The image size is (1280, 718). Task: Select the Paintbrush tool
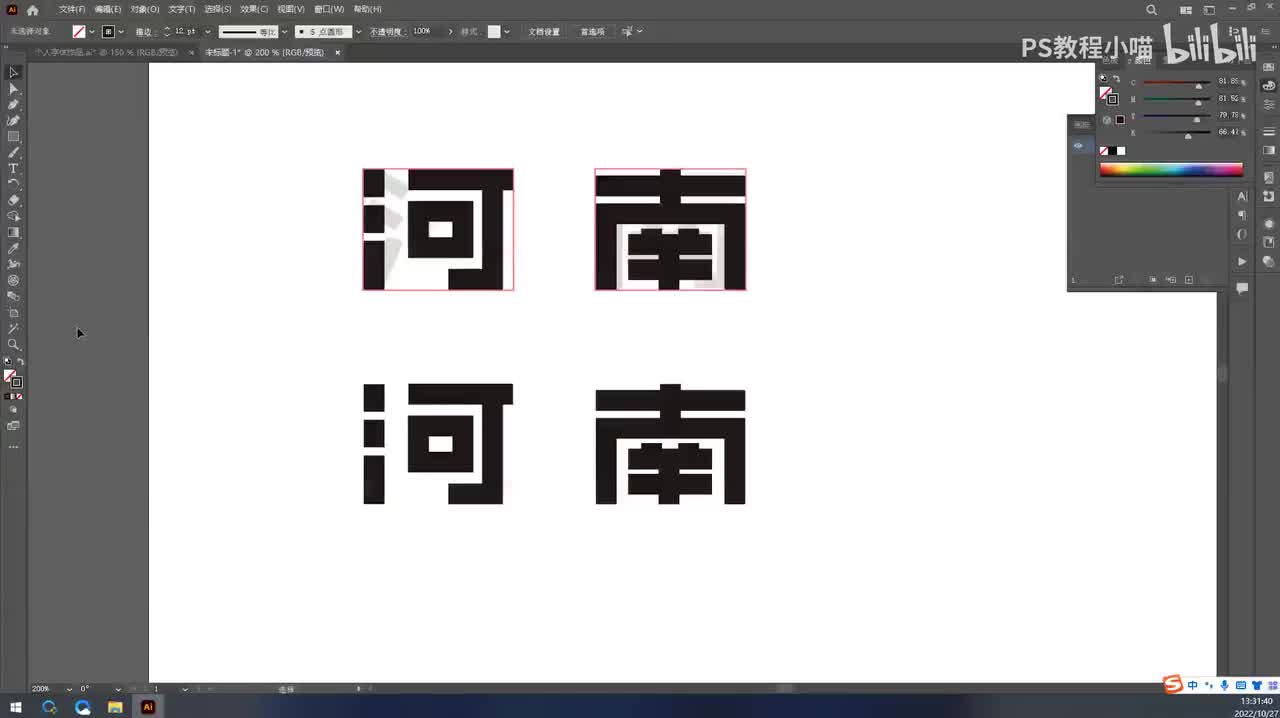click(x=13, y=153)
